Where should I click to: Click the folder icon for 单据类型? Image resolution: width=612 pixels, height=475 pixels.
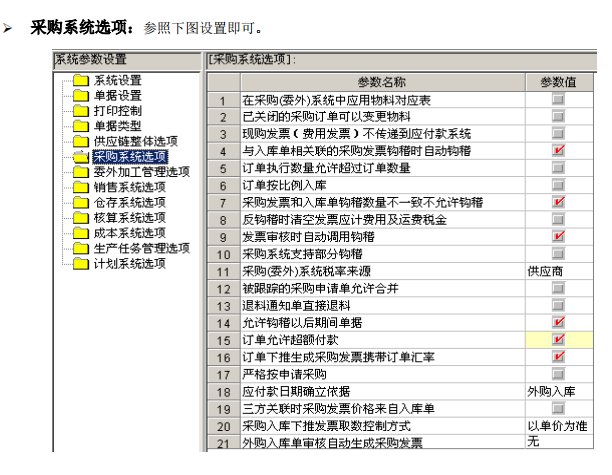click(81, 126)
